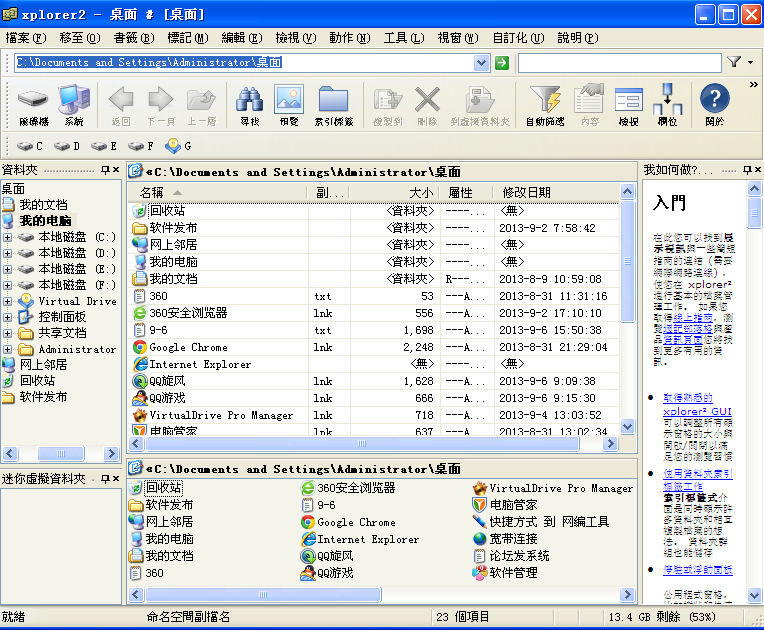Image resolution: width=764 pixels, height=630 pixels.
Task: Click the 磁碟機 drives toolbar icon
Action: (x=33, y=104)
